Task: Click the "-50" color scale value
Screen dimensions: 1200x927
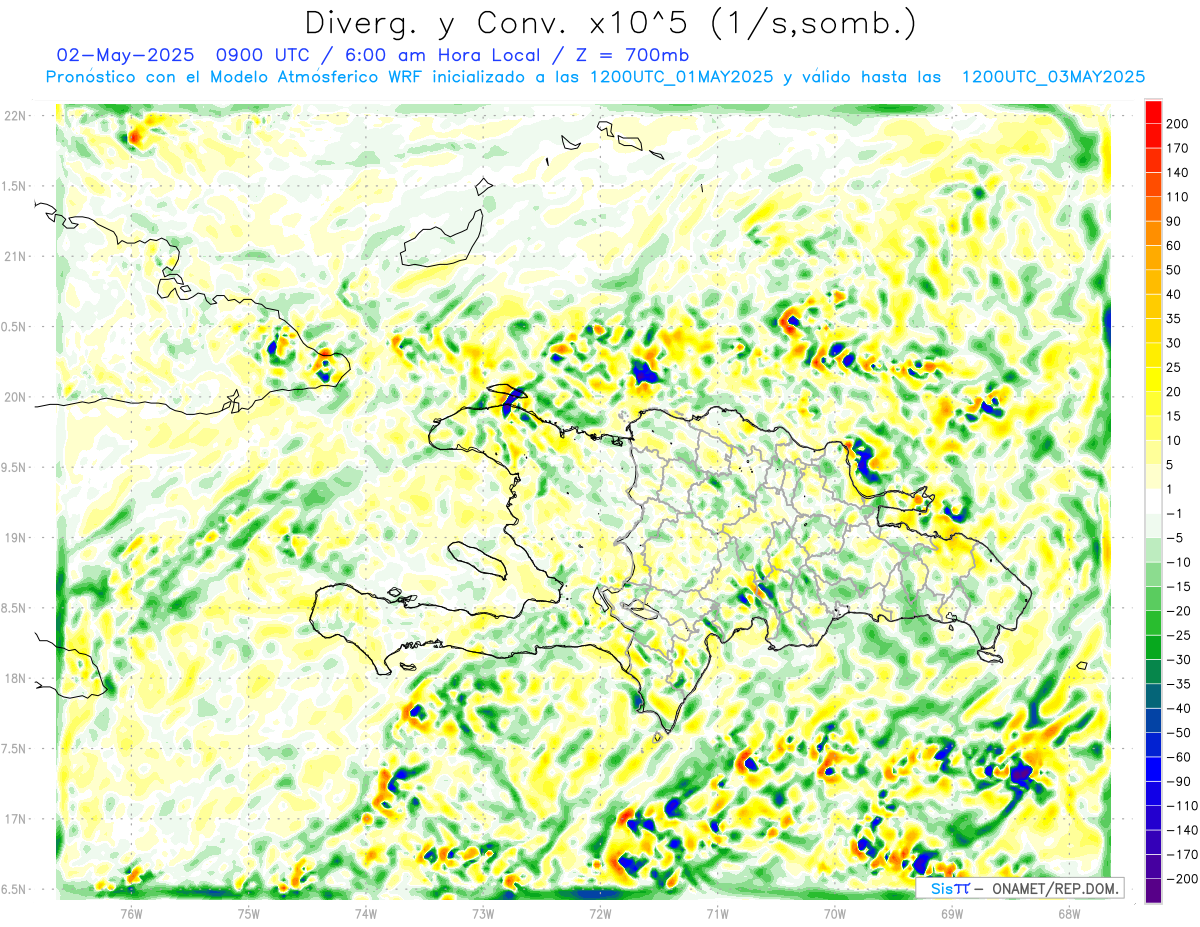Action: point(1178,733)
